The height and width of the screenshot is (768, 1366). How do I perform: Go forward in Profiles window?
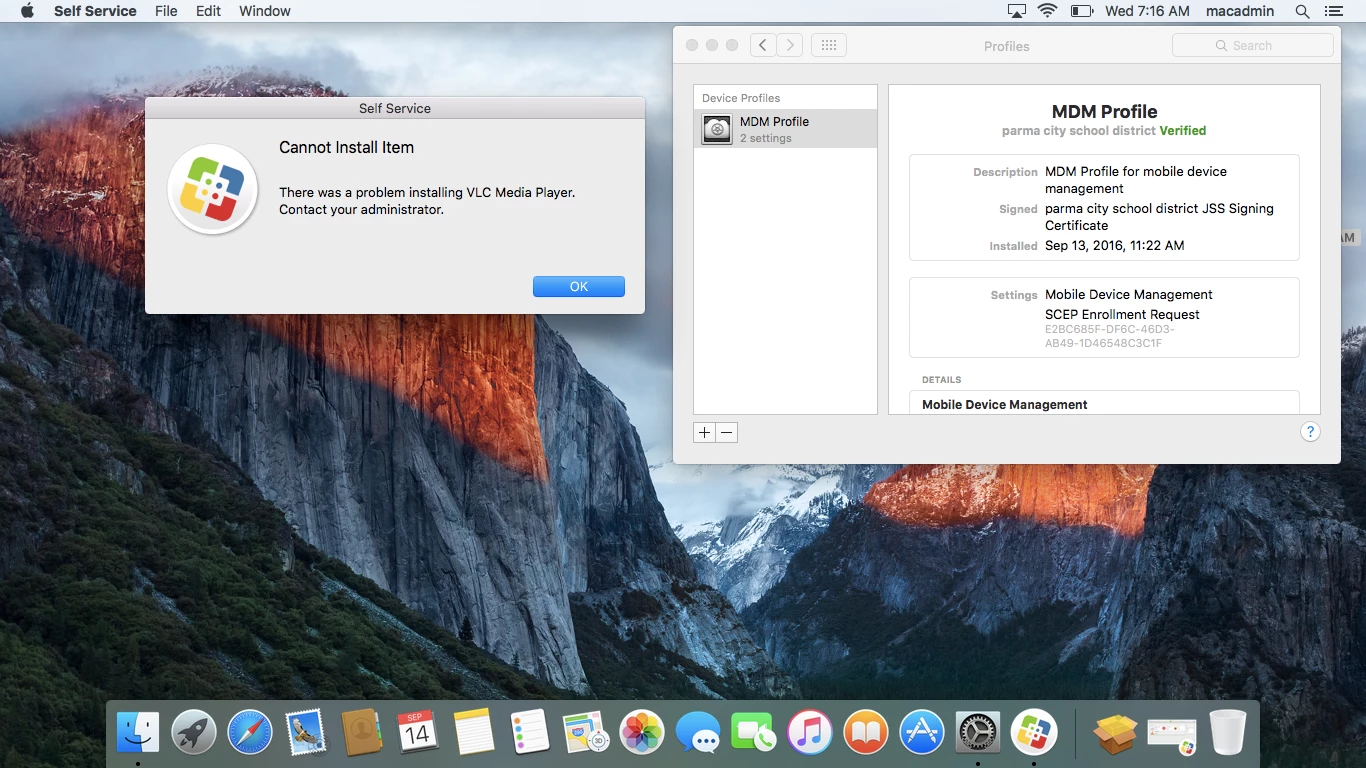[790, 45]
